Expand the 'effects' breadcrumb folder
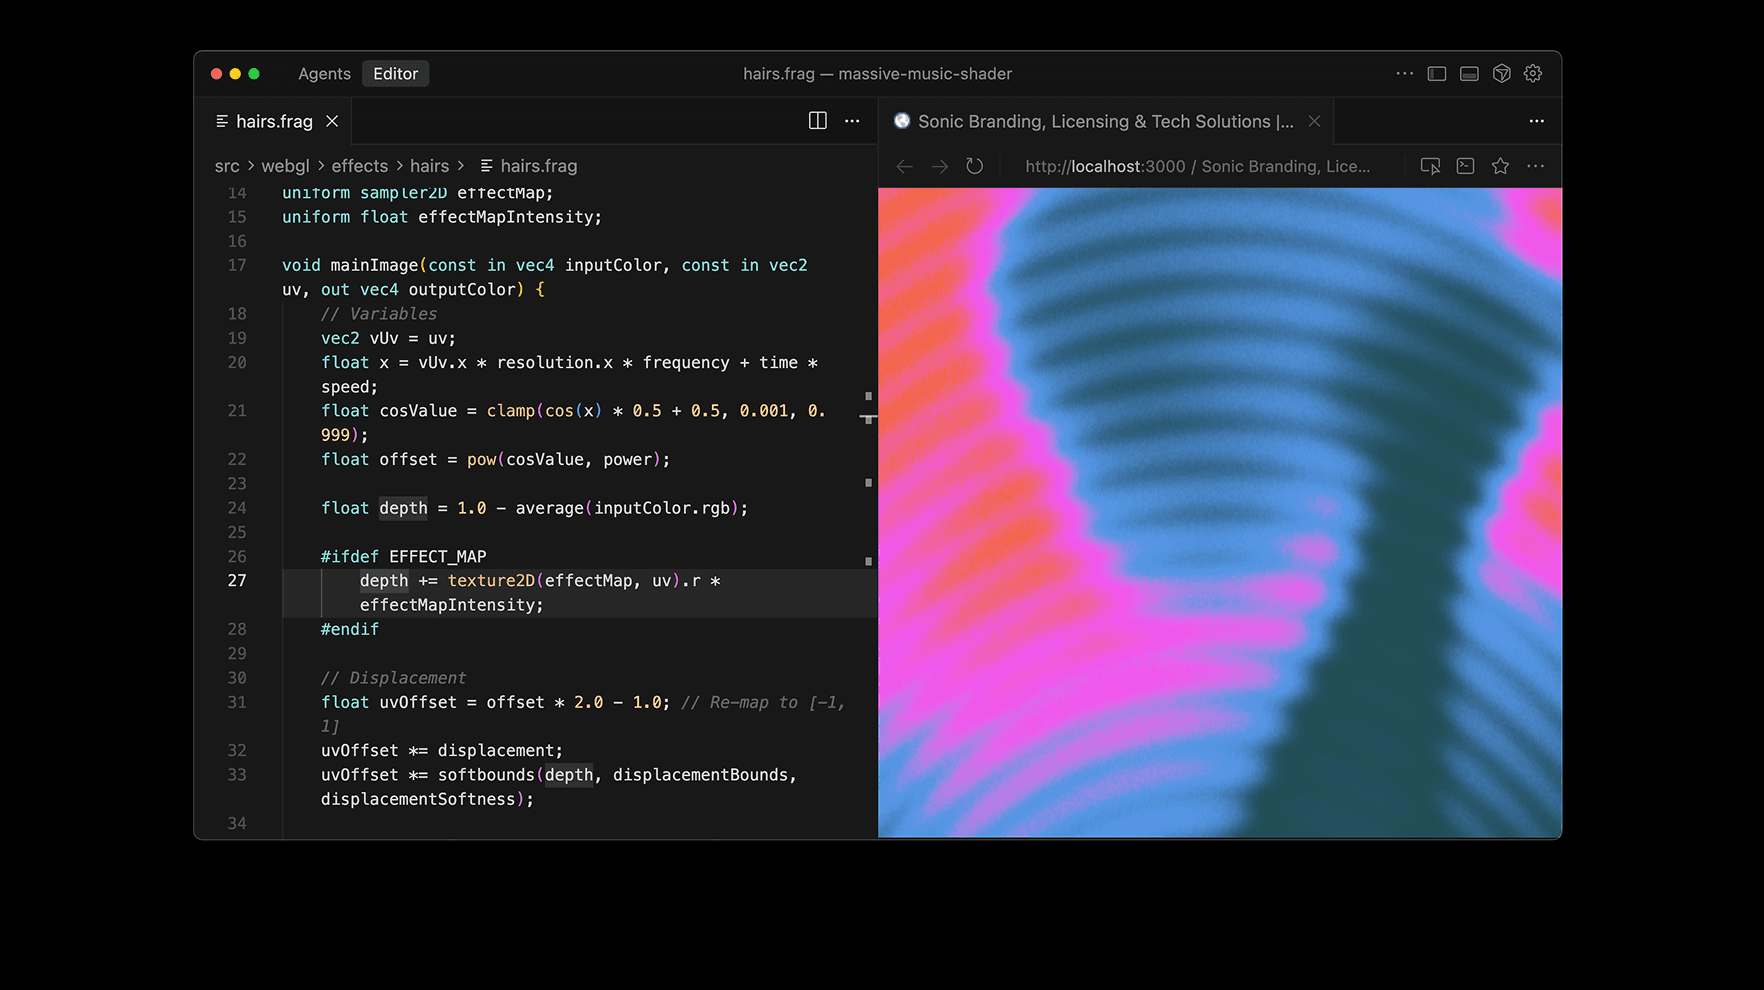This screenshot has width=1764, height=990. click(x=359, y=166)
